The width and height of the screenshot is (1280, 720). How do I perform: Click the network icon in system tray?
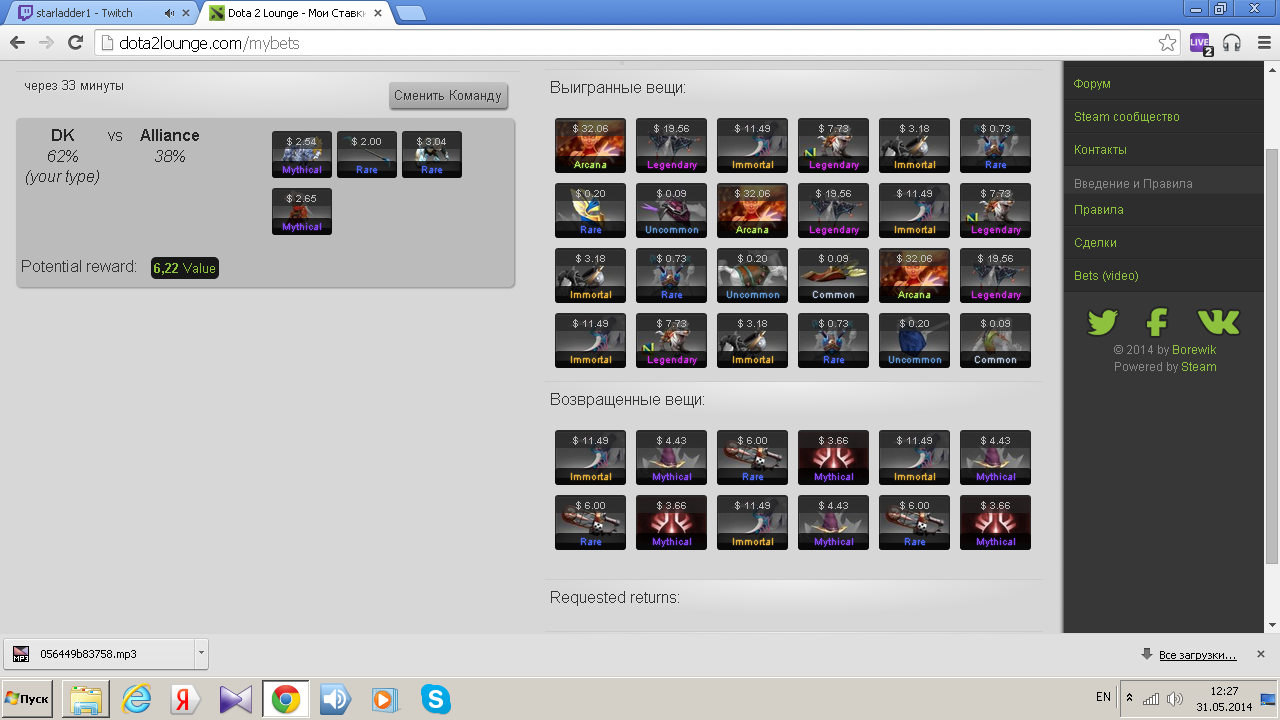tap(1151, 698)
